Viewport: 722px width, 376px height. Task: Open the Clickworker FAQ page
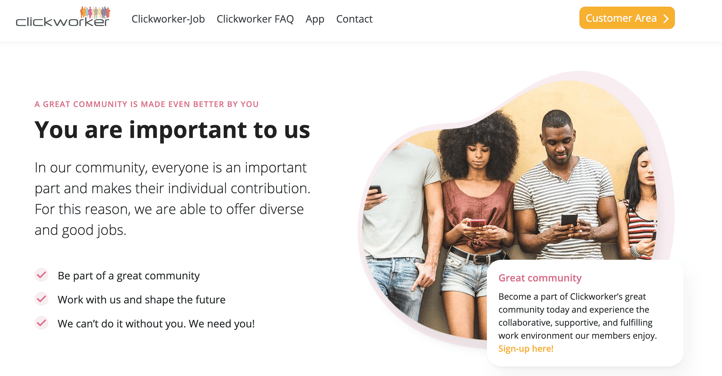tap(255, 19)
